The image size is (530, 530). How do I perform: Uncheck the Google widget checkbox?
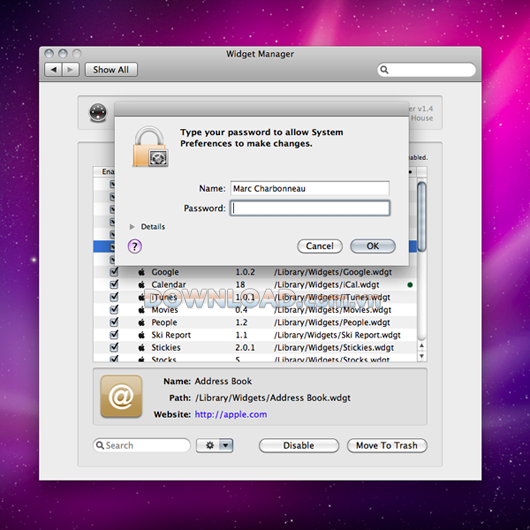pos(114,271)
